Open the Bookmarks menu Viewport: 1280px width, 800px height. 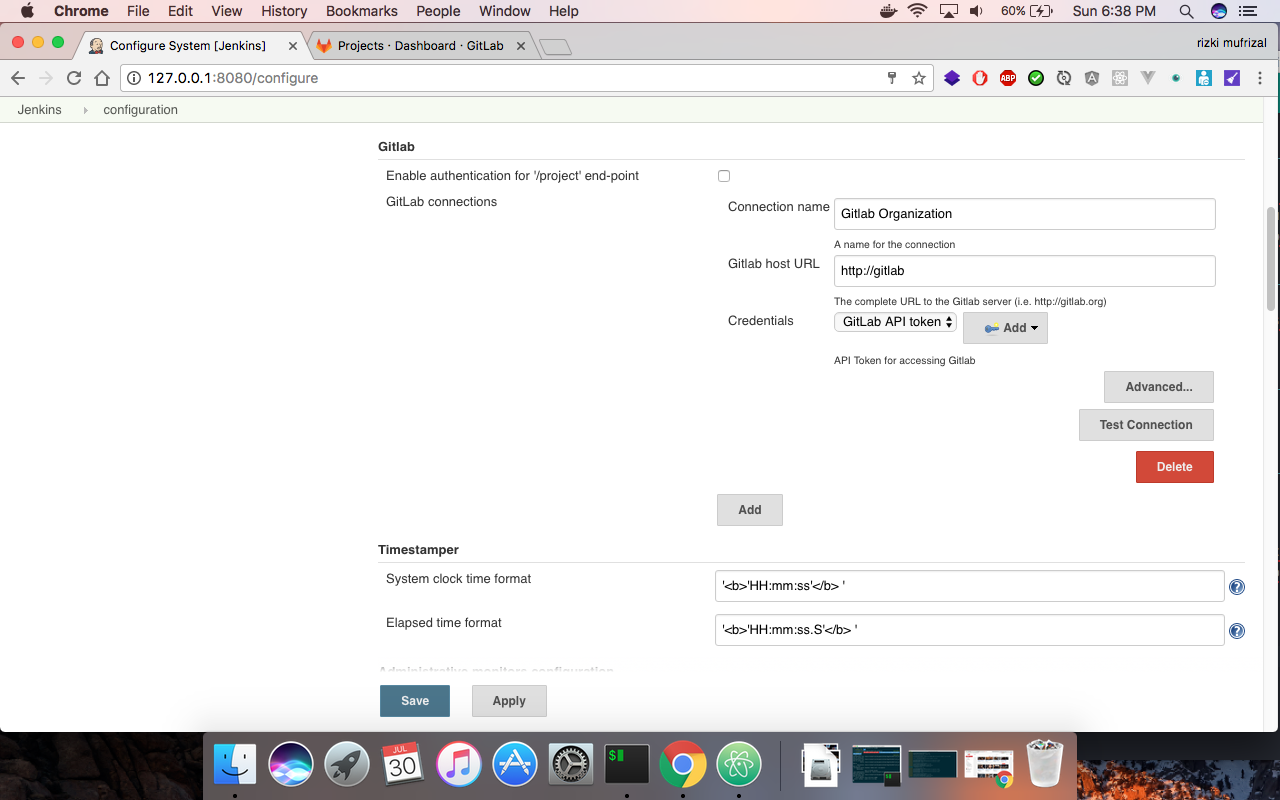pos(362,11)
